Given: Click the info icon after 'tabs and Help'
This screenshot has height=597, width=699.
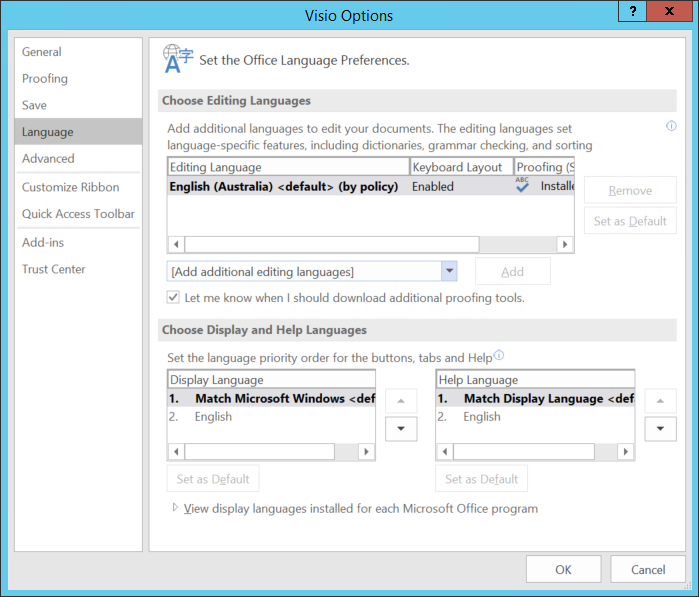Looking at the screenshot, I should pos(499,355).
